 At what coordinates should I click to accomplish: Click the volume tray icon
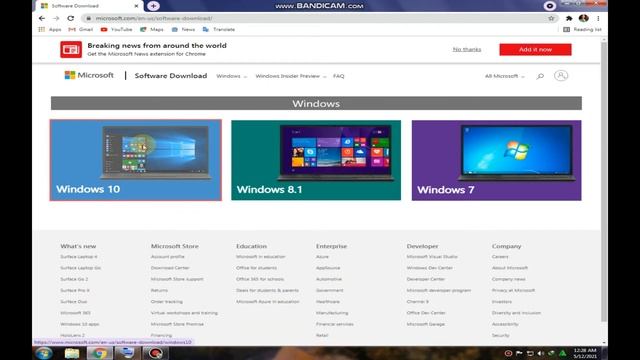coord(540,353)
